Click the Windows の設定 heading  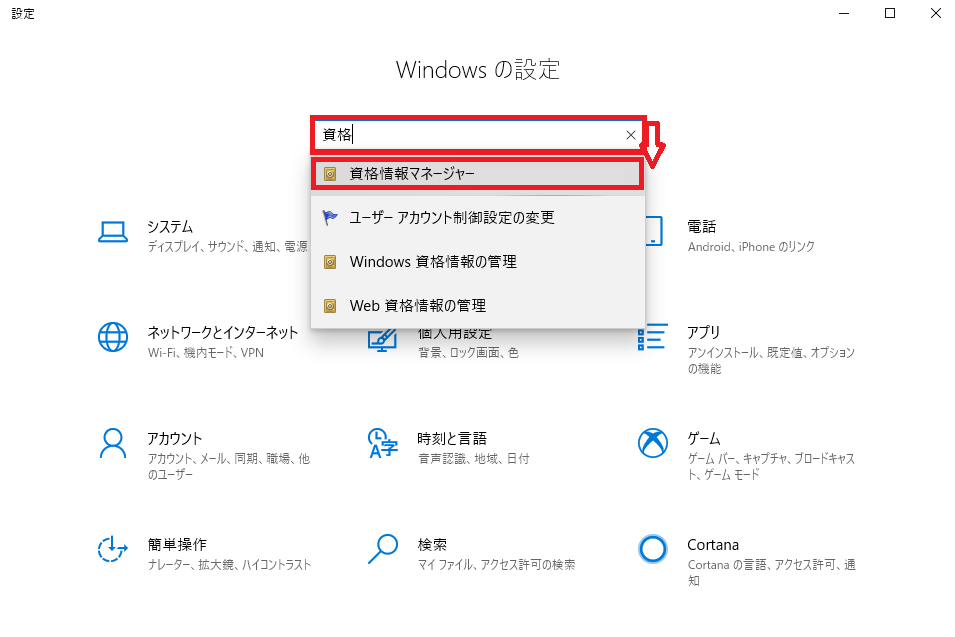point(478,69)
